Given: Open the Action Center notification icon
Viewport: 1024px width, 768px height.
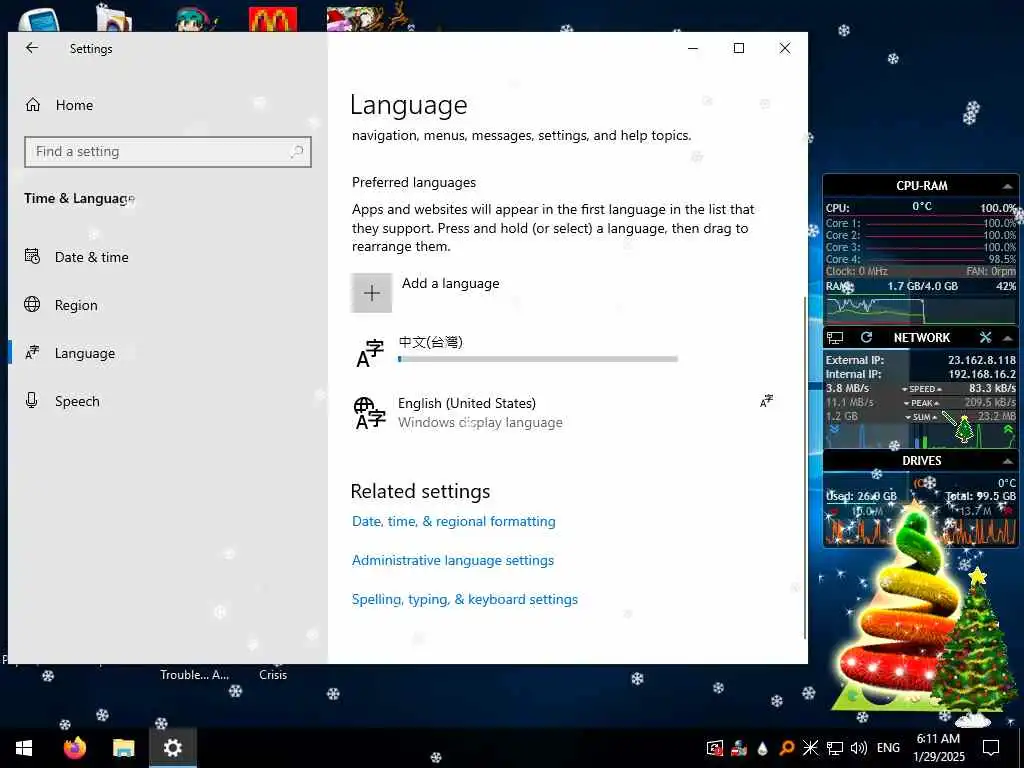Looking at the screenshot, I should (x=991, y=748).
